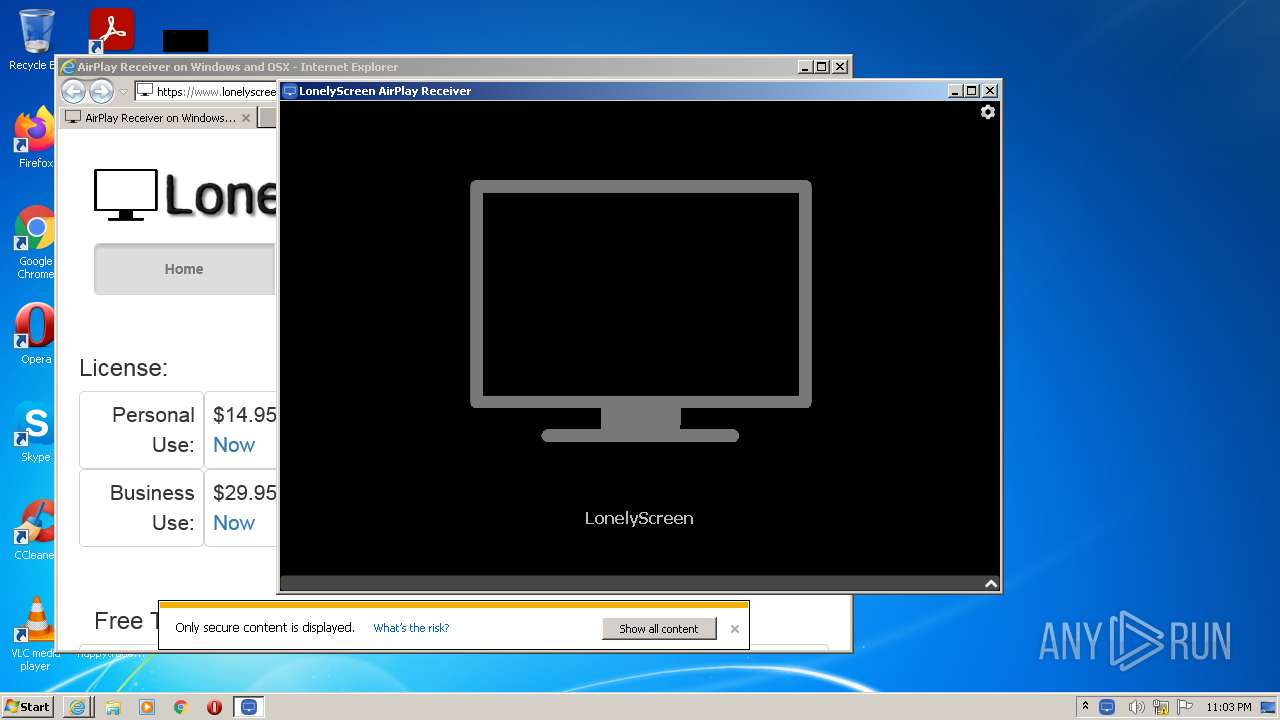1280x720 pixels.
Task: Open Action Center flag icon
Action: pos(1185,707)
